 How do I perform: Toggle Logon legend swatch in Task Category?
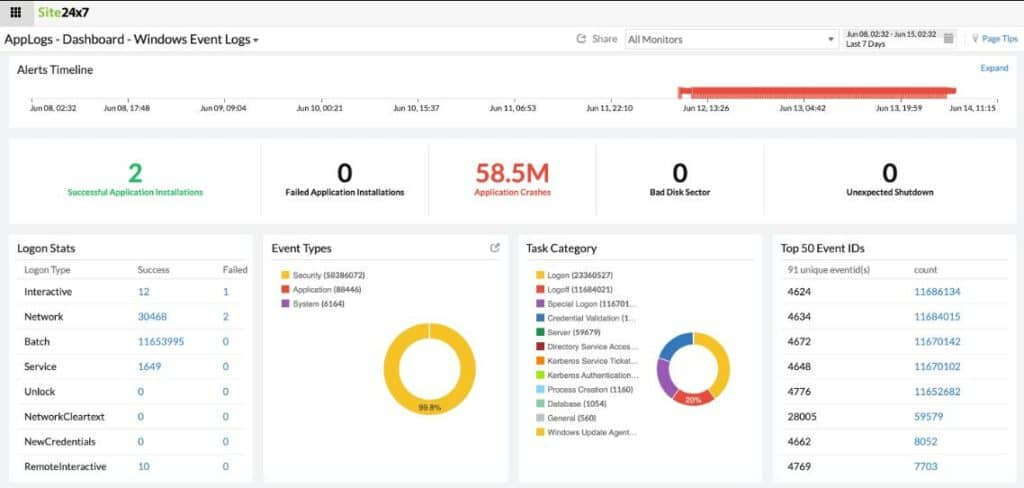point(539,275)
